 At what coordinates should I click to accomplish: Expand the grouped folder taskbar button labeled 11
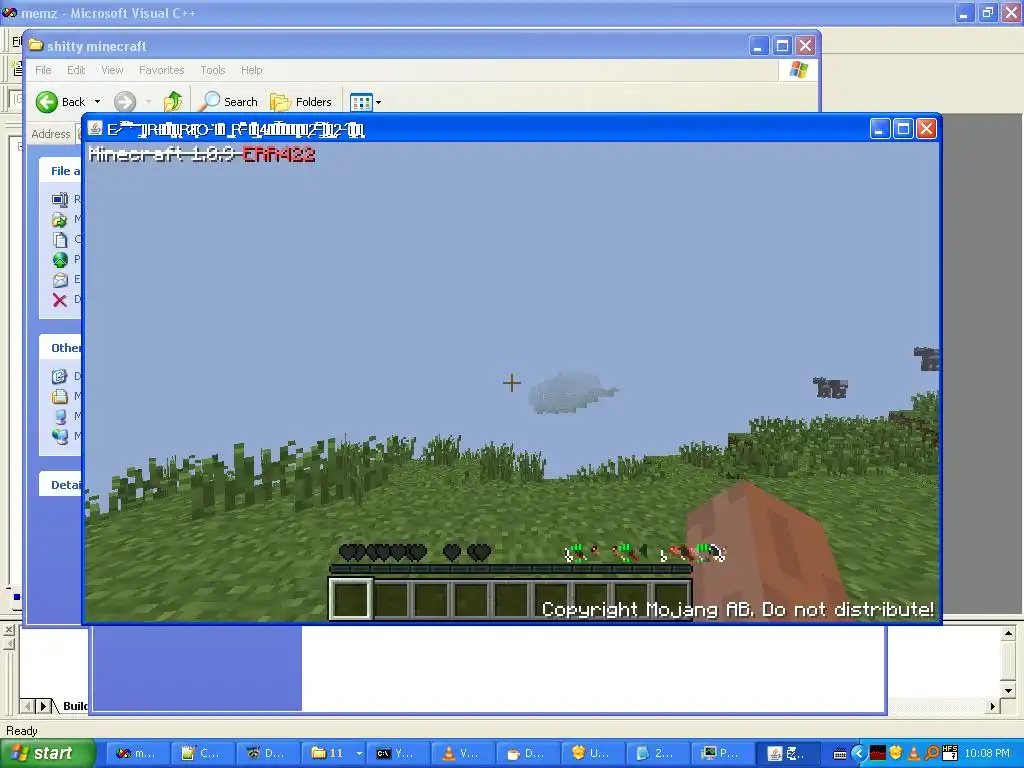pyautogui.click(x=332, y=753)
